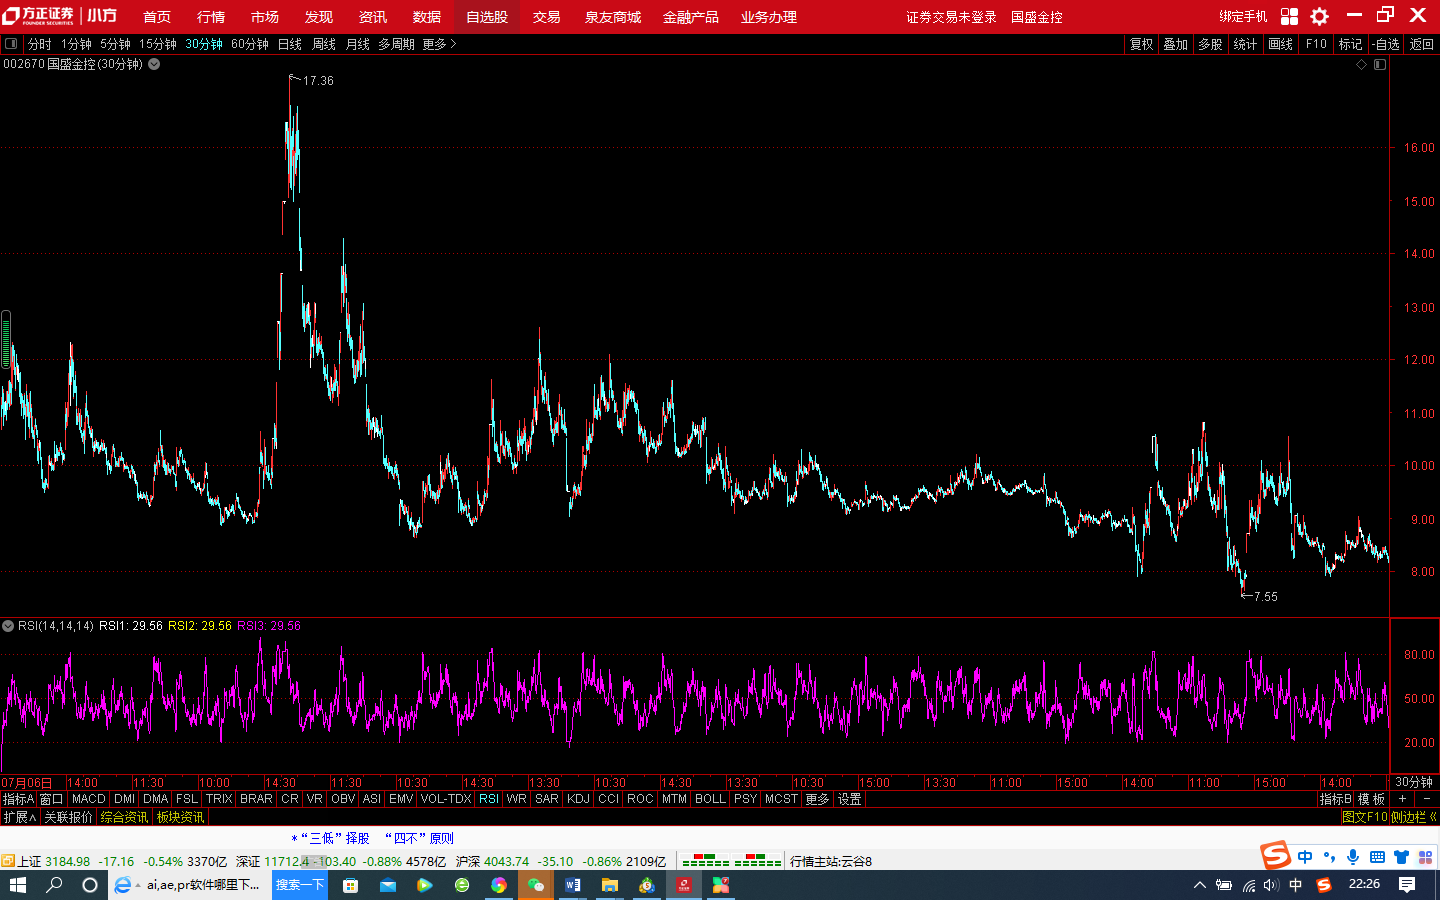Zoom in chart with the plus button
This screenshot has width=1440, height=900.
click(x=1403, y=799)
